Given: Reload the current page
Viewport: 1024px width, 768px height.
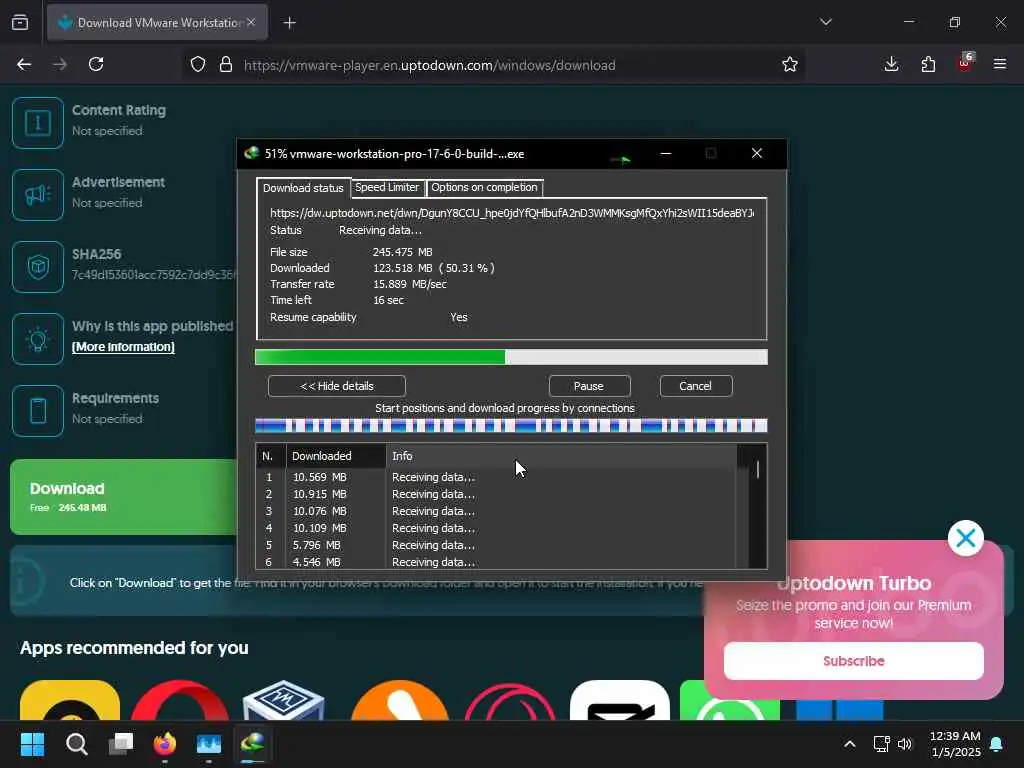Looking at the screenshot, I should [x=96, y=64].
